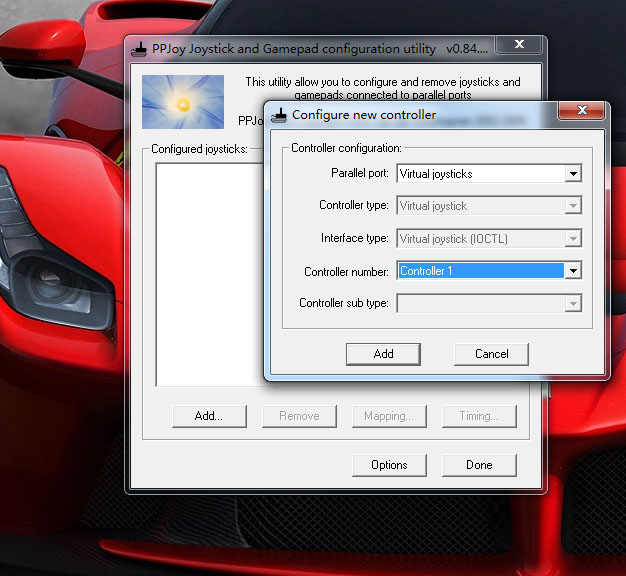The width and height of the screenshot is (626, 576).
Task: Click Add in Configure new controller dialog
Action: click(383, 354)
